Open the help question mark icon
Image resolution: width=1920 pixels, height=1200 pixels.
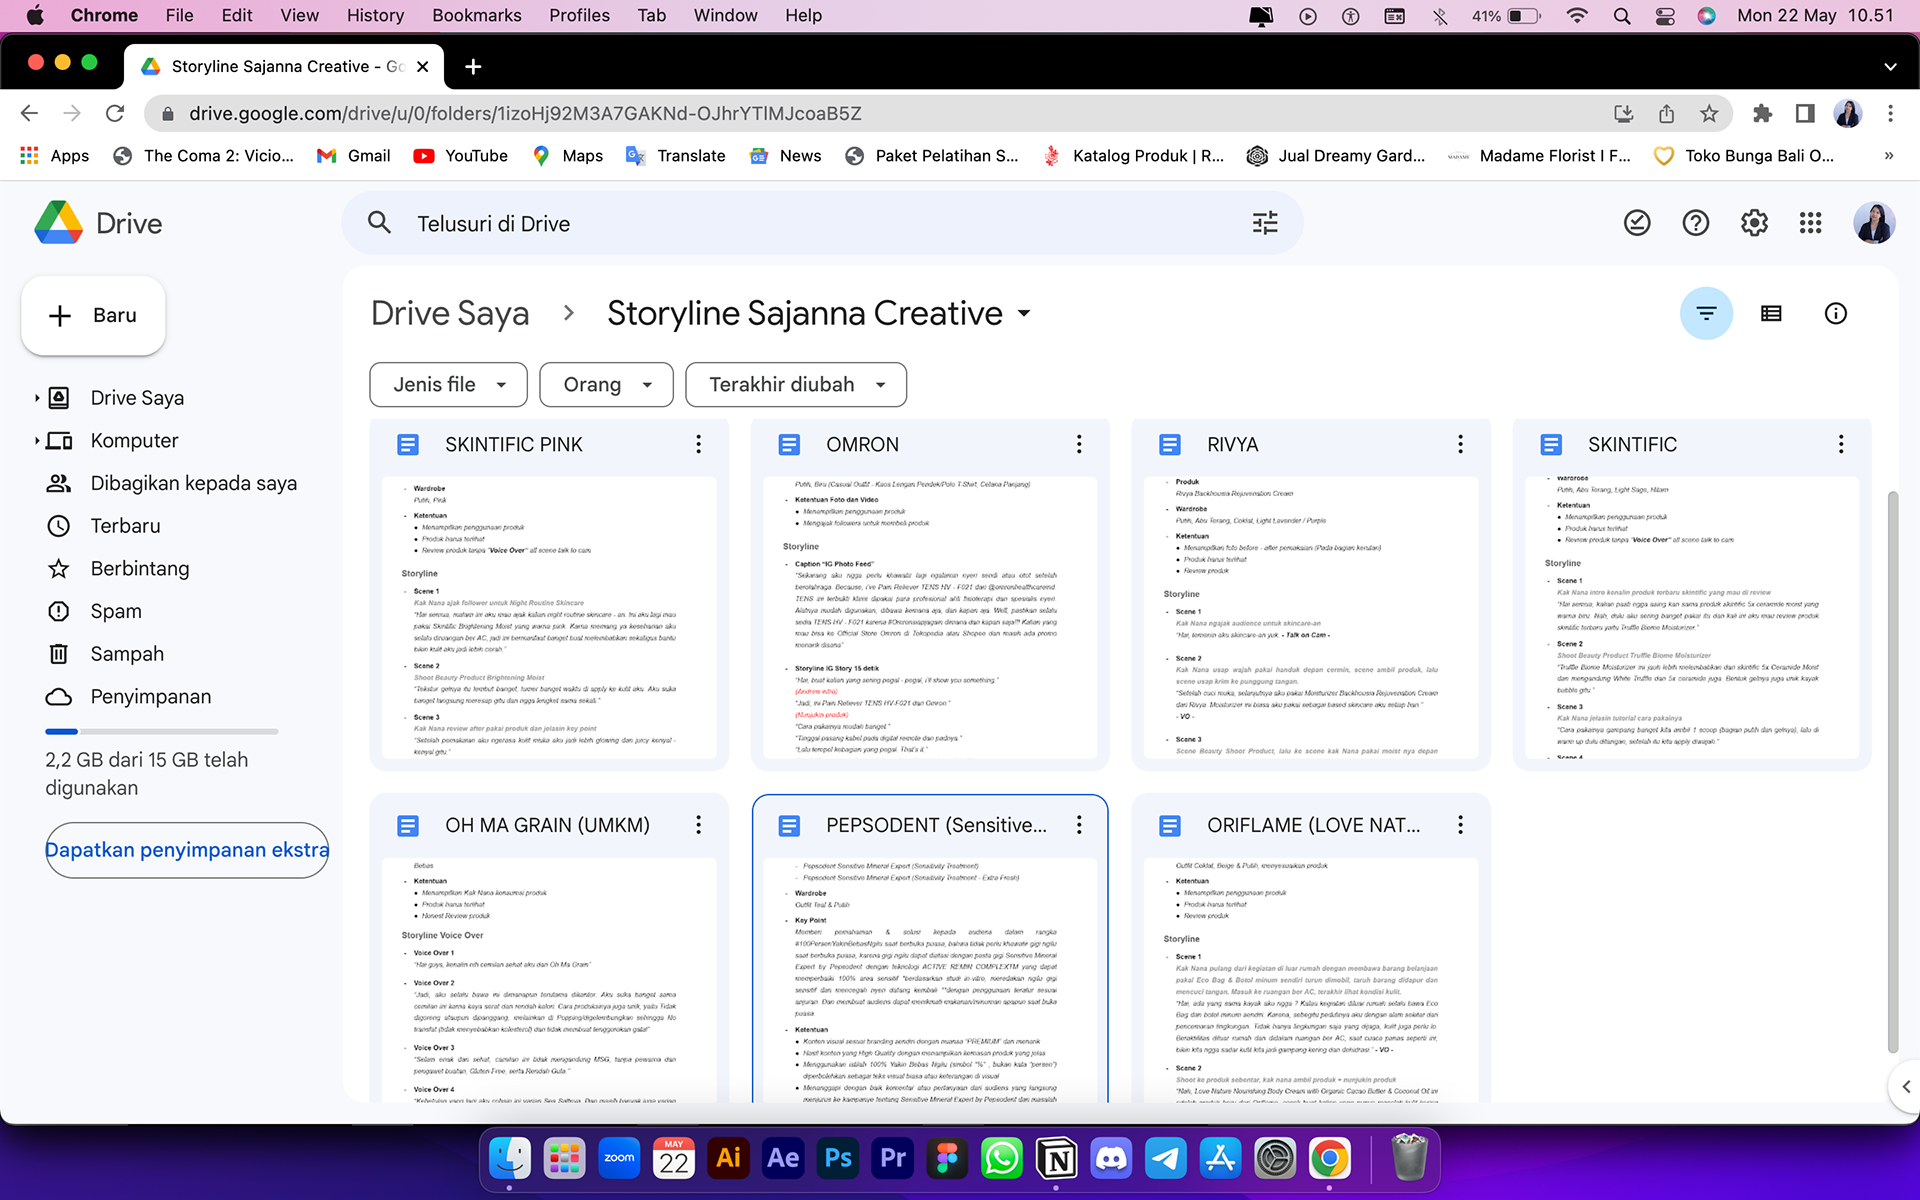click(x=1695, y=223)
